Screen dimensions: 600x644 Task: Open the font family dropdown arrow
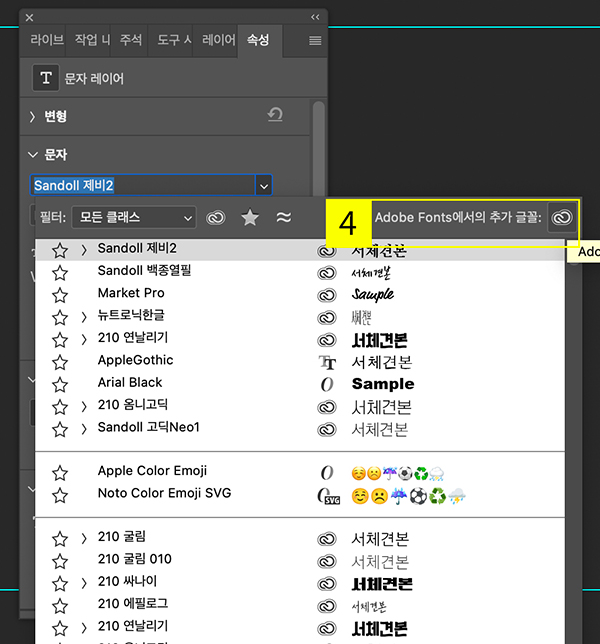(264, 186)
